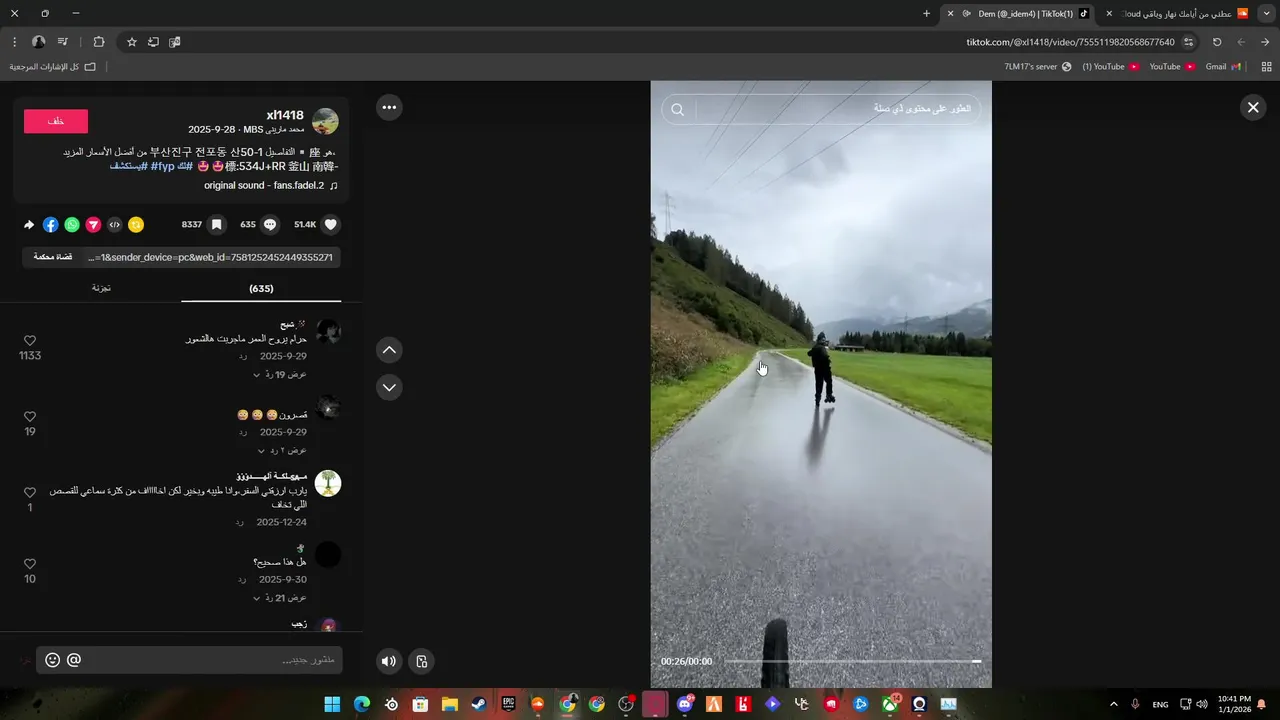Viewport: 1280px width, 720px height.
Task: Open the Chrome profile avatar
Action: click(38, 42)
